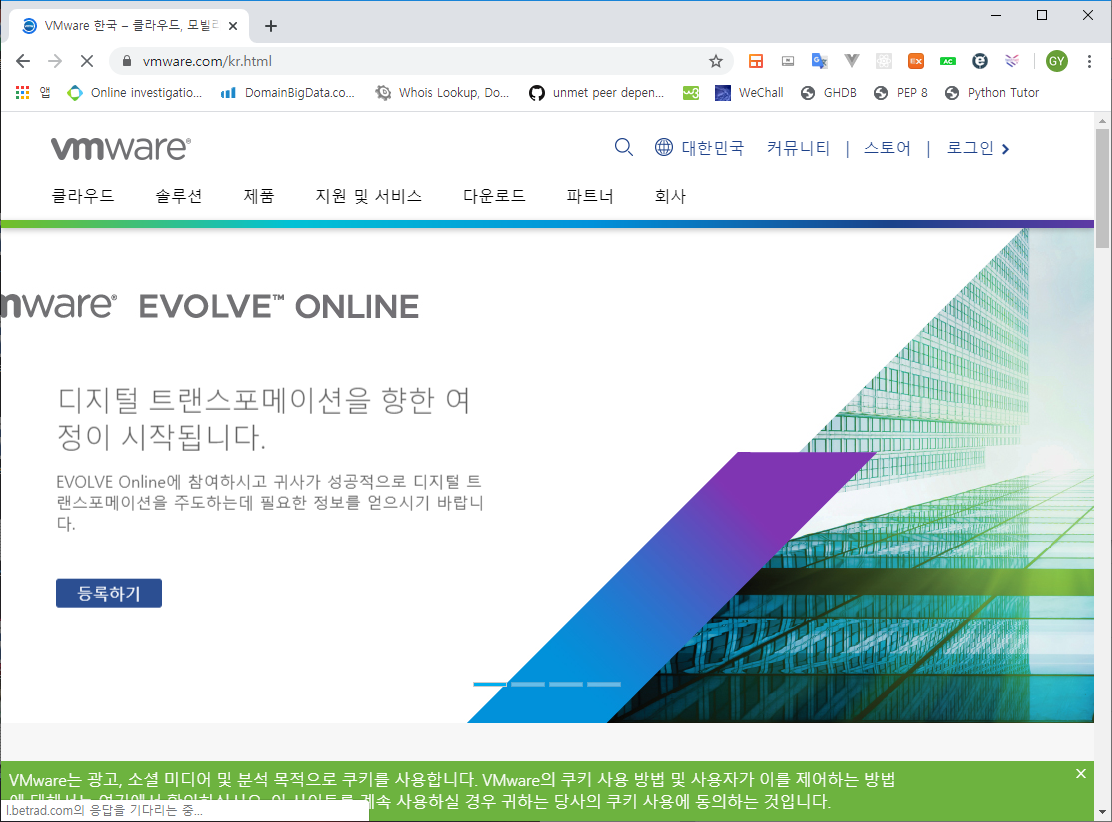Open the 솔루션 menu
The width and height of the screenshot is (1112, 822).
(179, 196)
